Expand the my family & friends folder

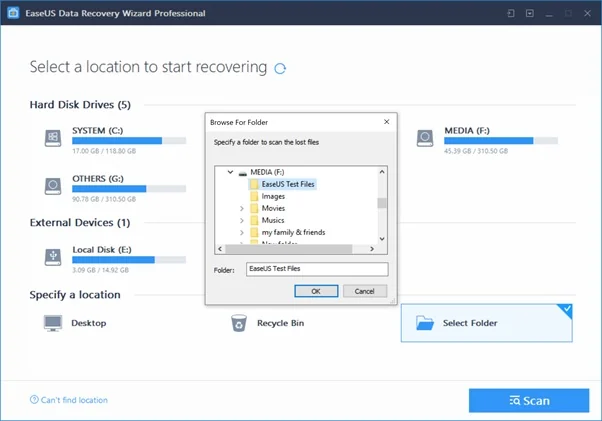[242, 232]
